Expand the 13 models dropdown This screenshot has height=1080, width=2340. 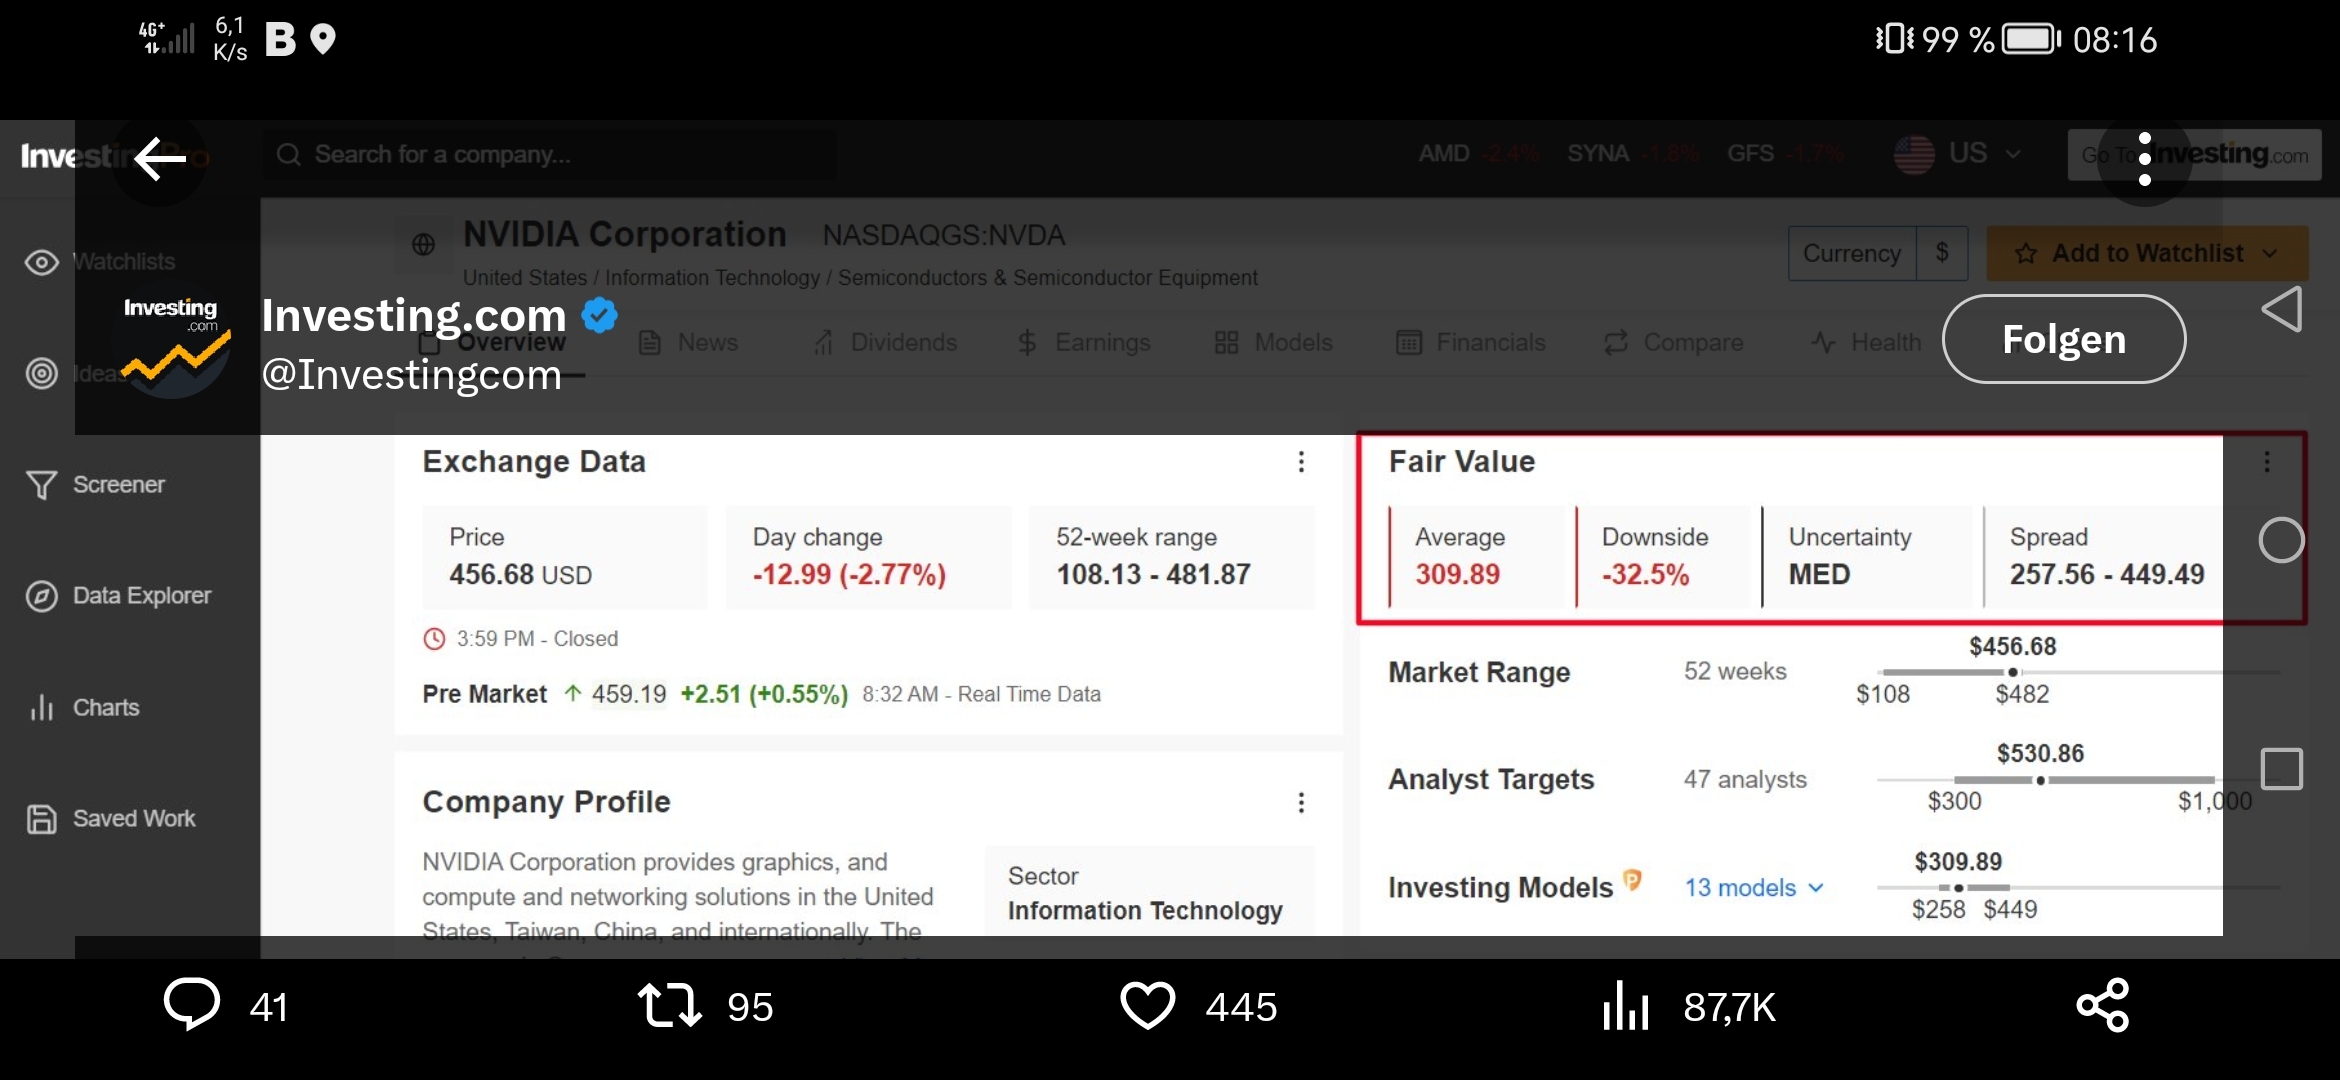[1754, 888]
